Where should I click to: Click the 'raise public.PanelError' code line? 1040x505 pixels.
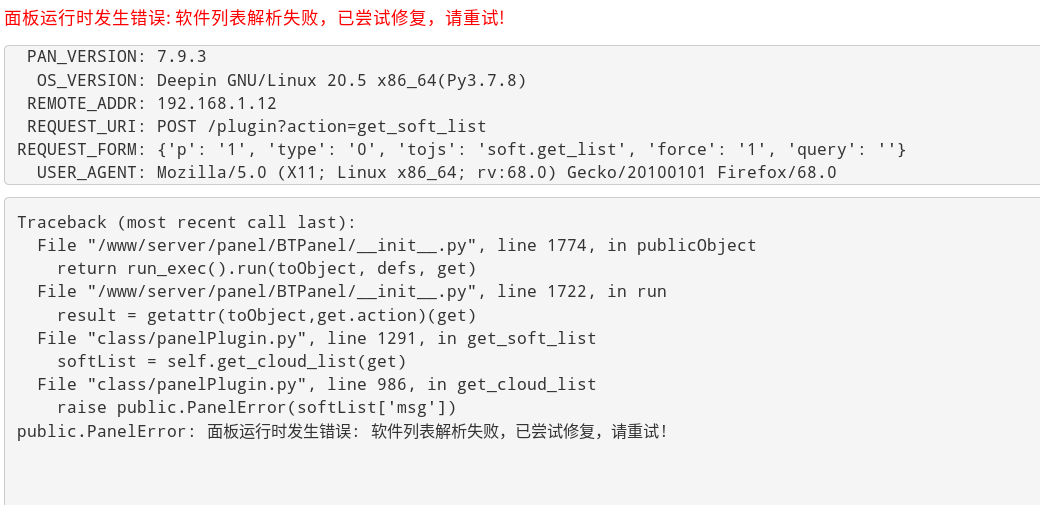256,407
